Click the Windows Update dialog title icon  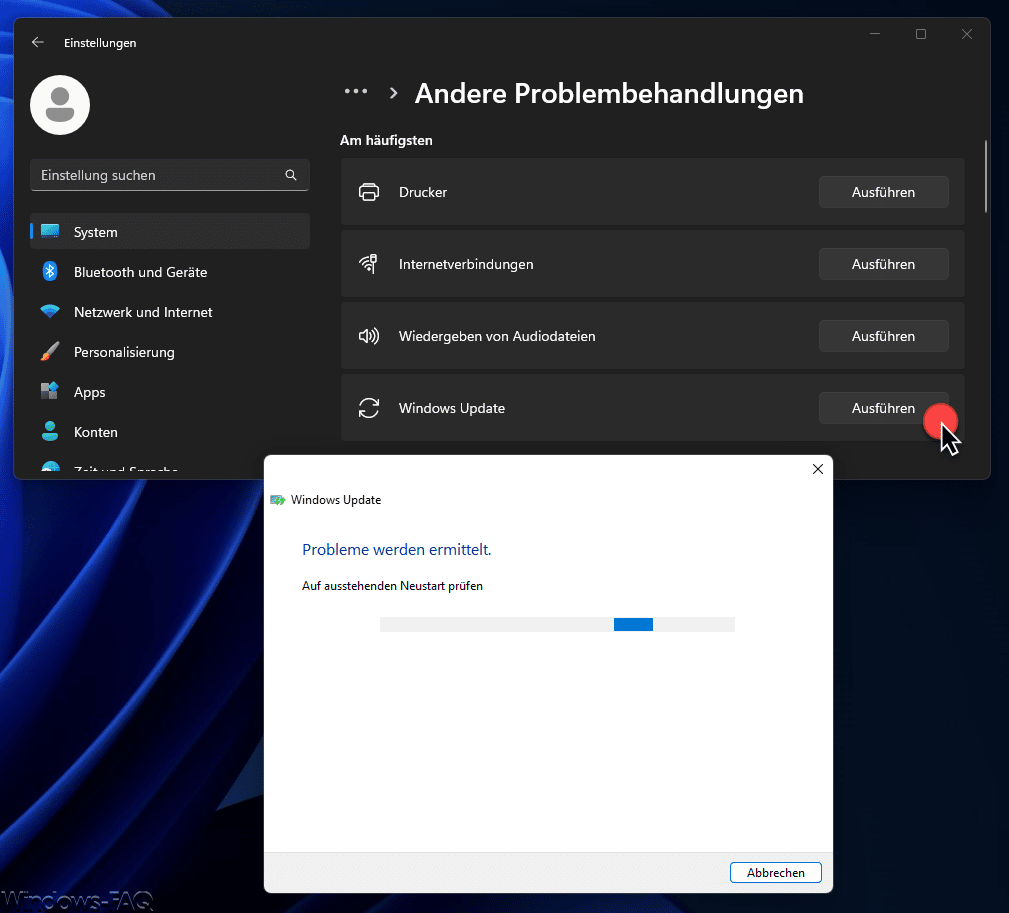(277, 500)
